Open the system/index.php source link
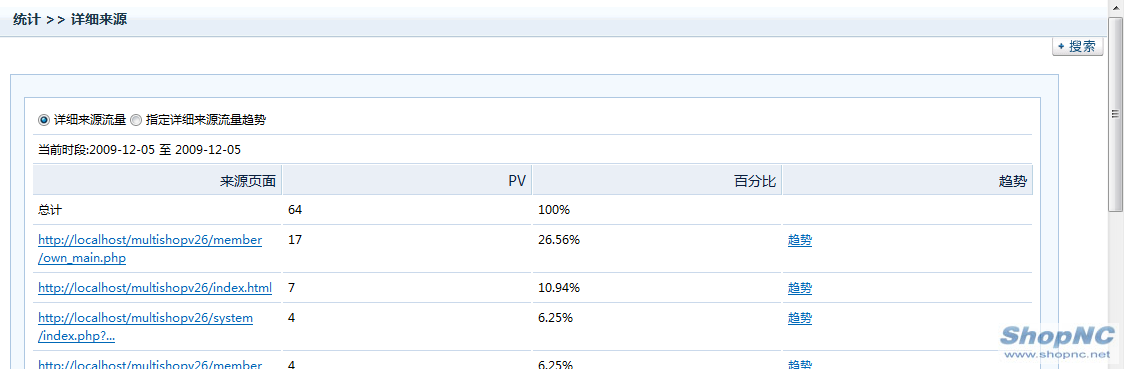 146,327
